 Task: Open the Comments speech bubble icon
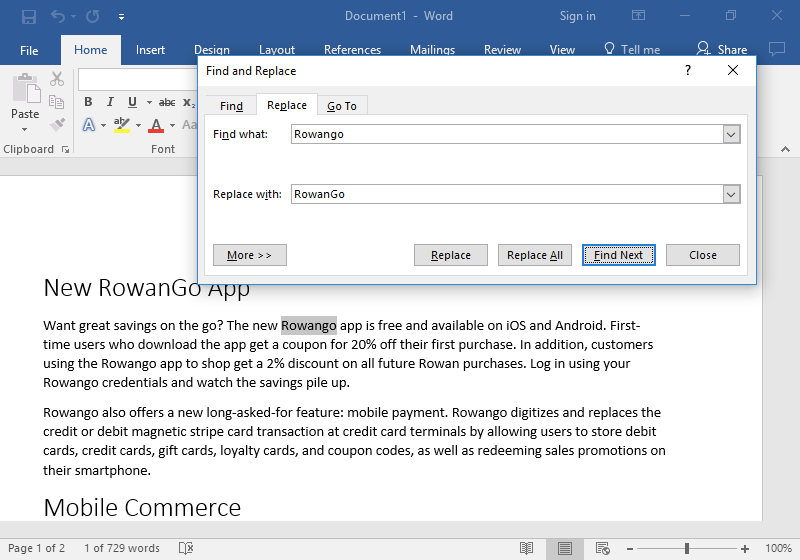pyautogui.click(x=776, y=49)
